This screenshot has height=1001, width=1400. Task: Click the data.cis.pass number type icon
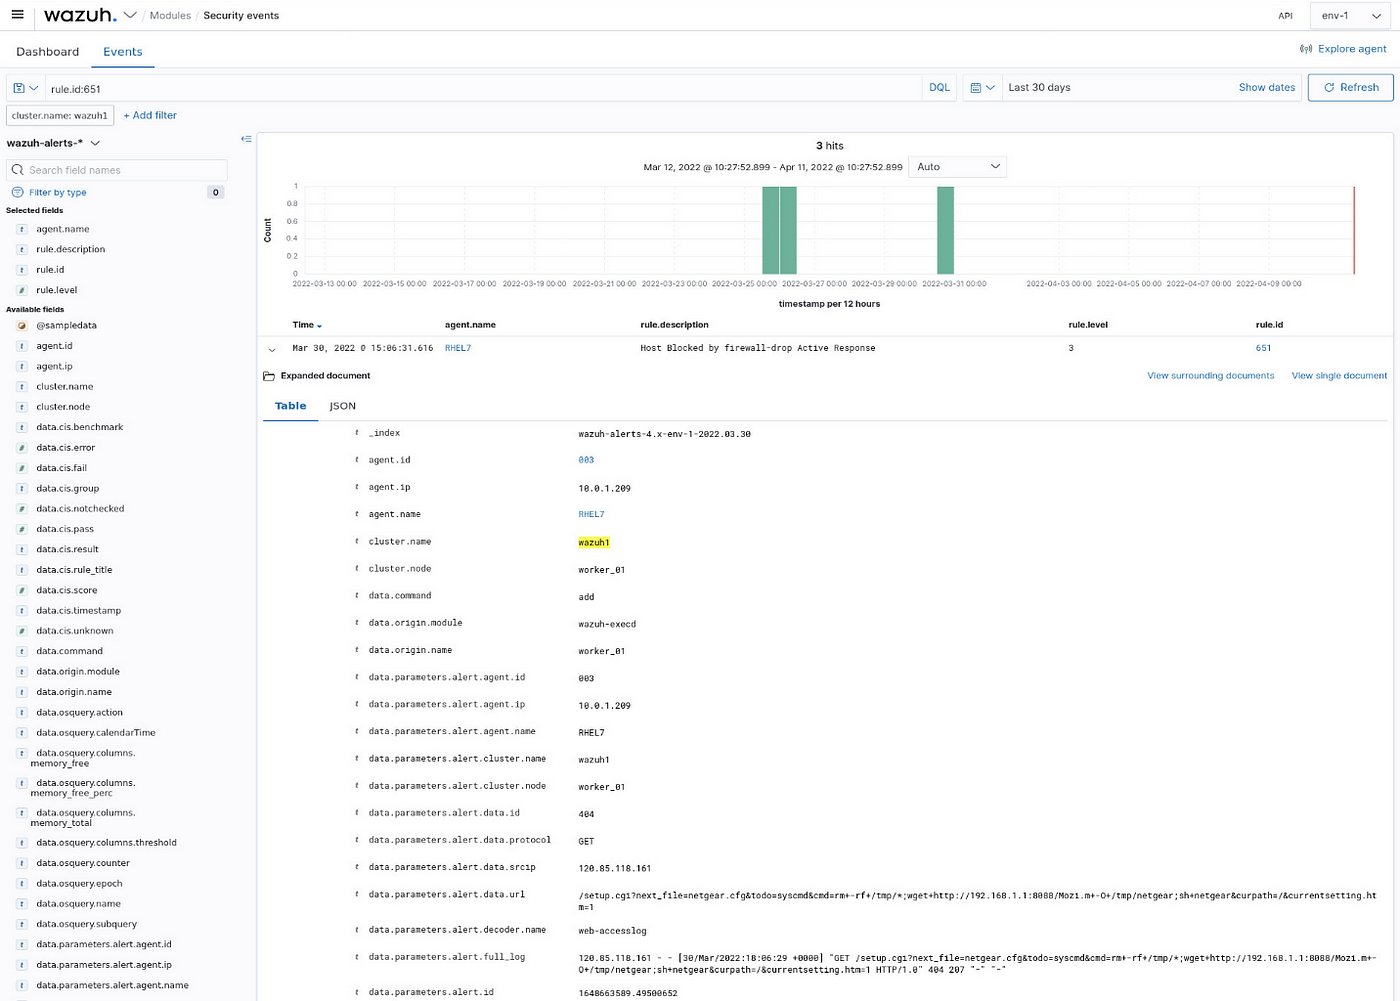point(22,529)
